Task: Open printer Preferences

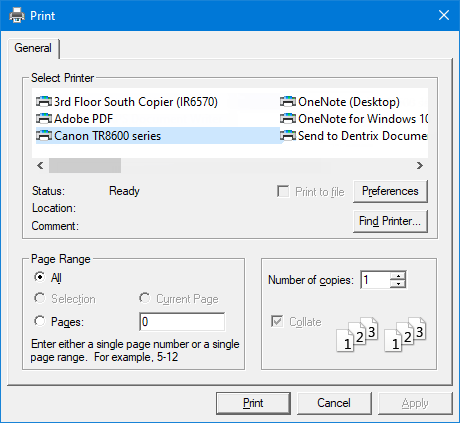Action: [x=390, y=191]
